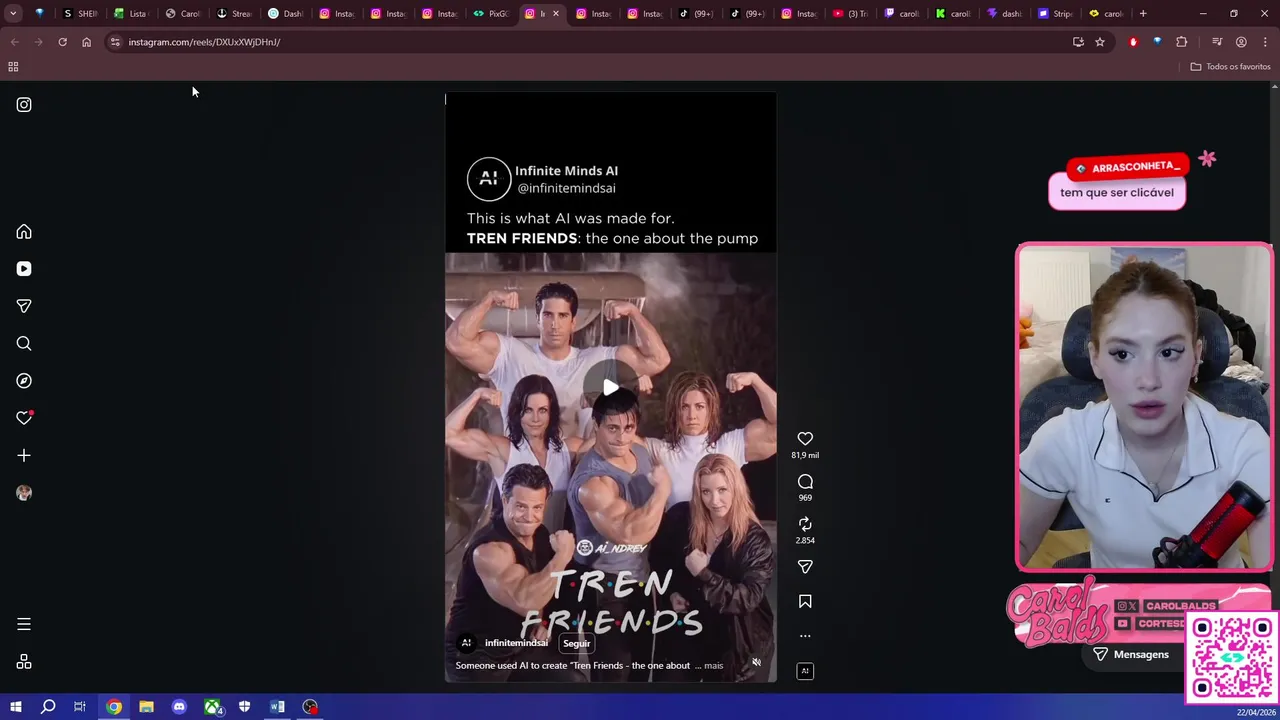Open the Notifications heart in the sidebar
Viewport: 1280px width, 720px height.
pyautogui.click(x=24, y=418)
